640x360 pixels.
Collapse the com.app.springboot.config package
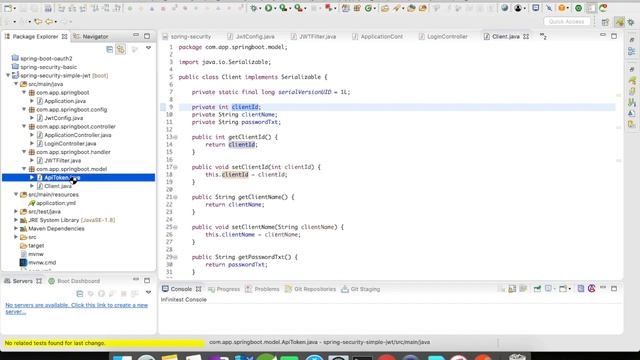pyautogui.click(x=24, y=109)
